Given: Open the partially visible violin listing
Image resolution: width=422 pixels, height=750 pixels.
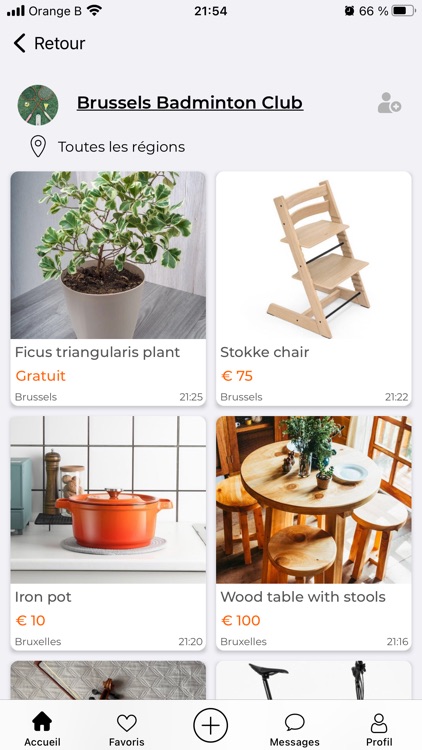Looking at the screenshot, I should tap(108, 680).
